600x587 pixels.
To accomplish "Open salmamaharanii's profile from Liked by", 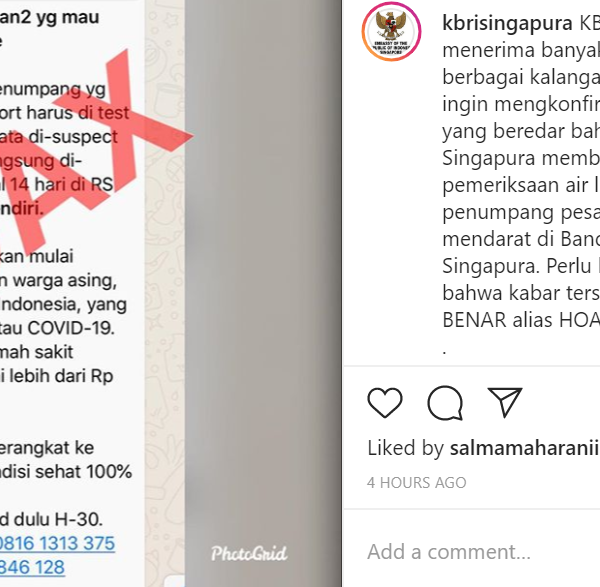I will click(x=524, y=448).
